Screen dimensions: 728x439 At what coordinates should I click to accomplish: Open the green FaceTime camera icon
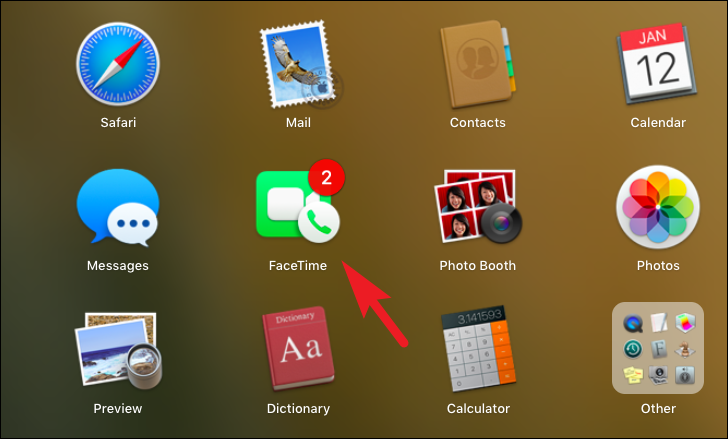coord(298,206)
